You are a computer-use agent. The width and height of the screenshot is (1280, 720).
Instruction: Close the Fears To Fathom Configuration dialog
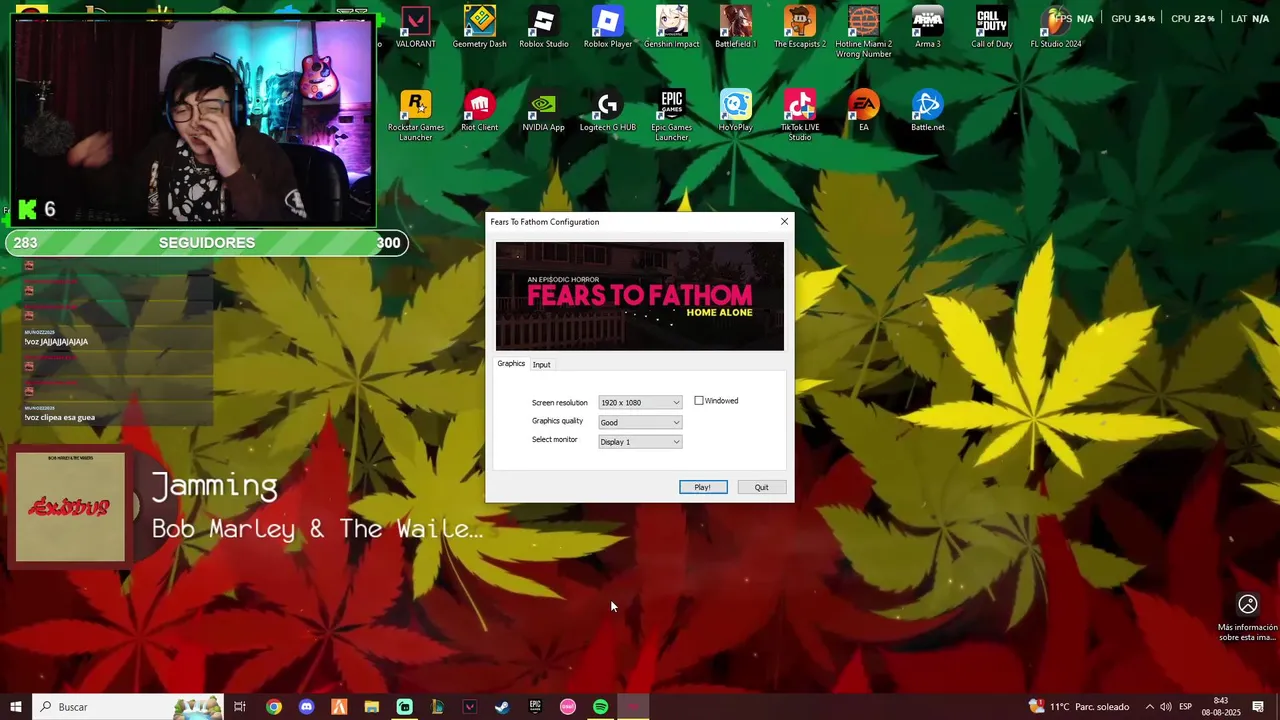[x=784, y=221]
